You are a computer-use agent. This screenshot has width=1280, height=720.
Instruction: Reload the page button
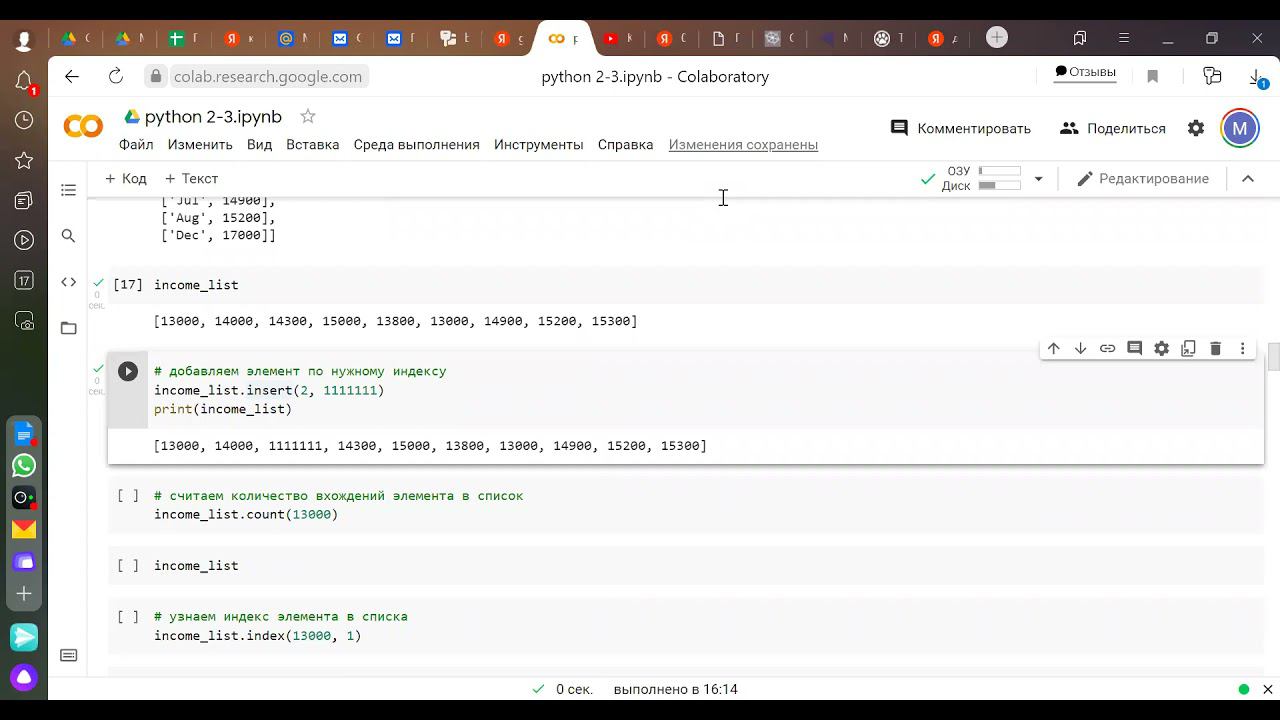click(x=115, y=76)
